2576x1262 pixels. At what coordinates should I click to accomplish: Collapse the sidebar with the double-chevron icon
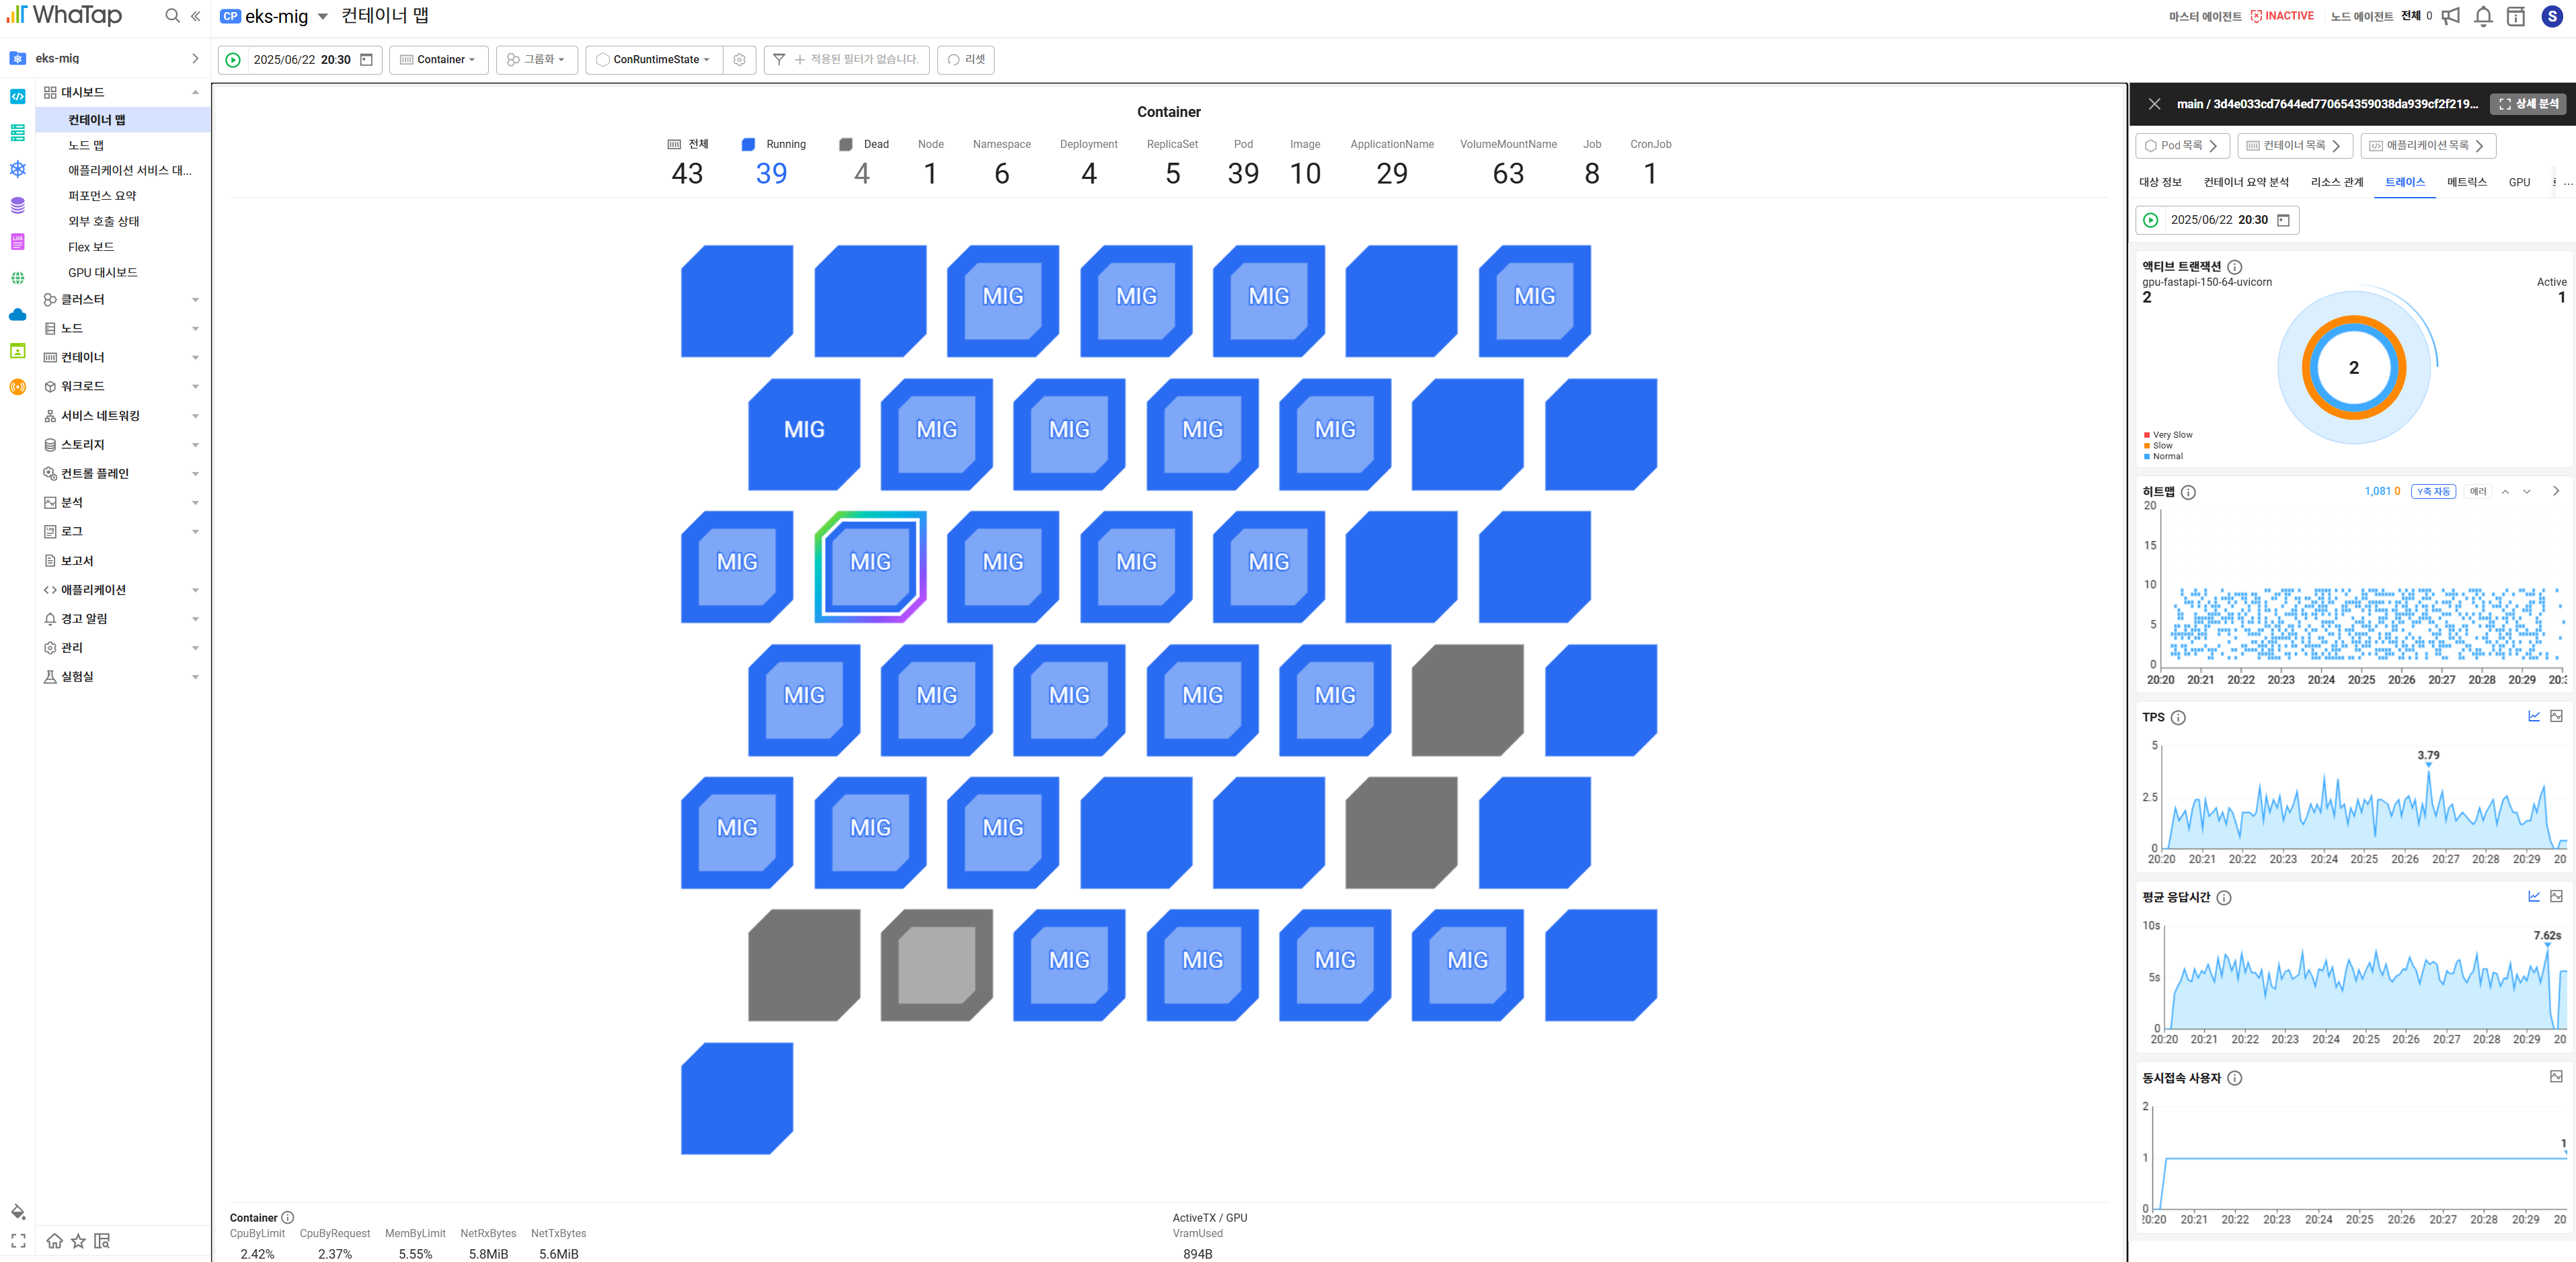coord(196,16)
